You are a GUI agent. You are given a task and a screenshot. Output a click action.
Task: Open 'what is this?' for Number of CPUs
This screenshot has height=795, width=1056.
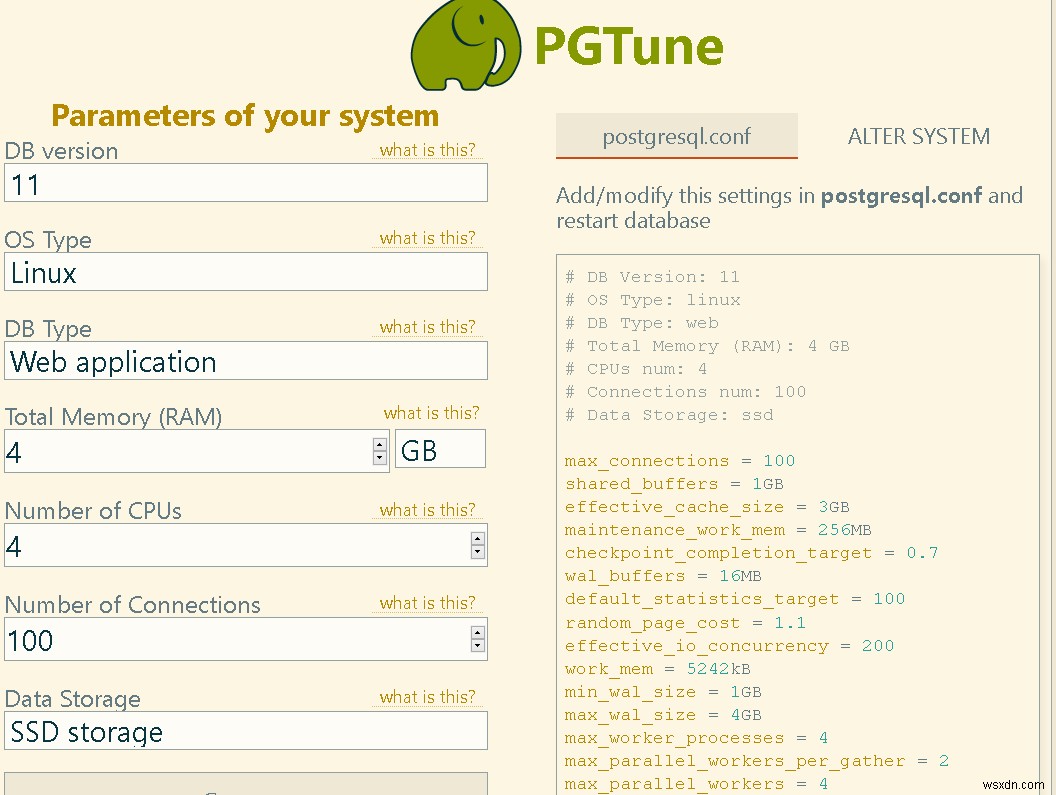pyautogui.click(x=428, y=510)
